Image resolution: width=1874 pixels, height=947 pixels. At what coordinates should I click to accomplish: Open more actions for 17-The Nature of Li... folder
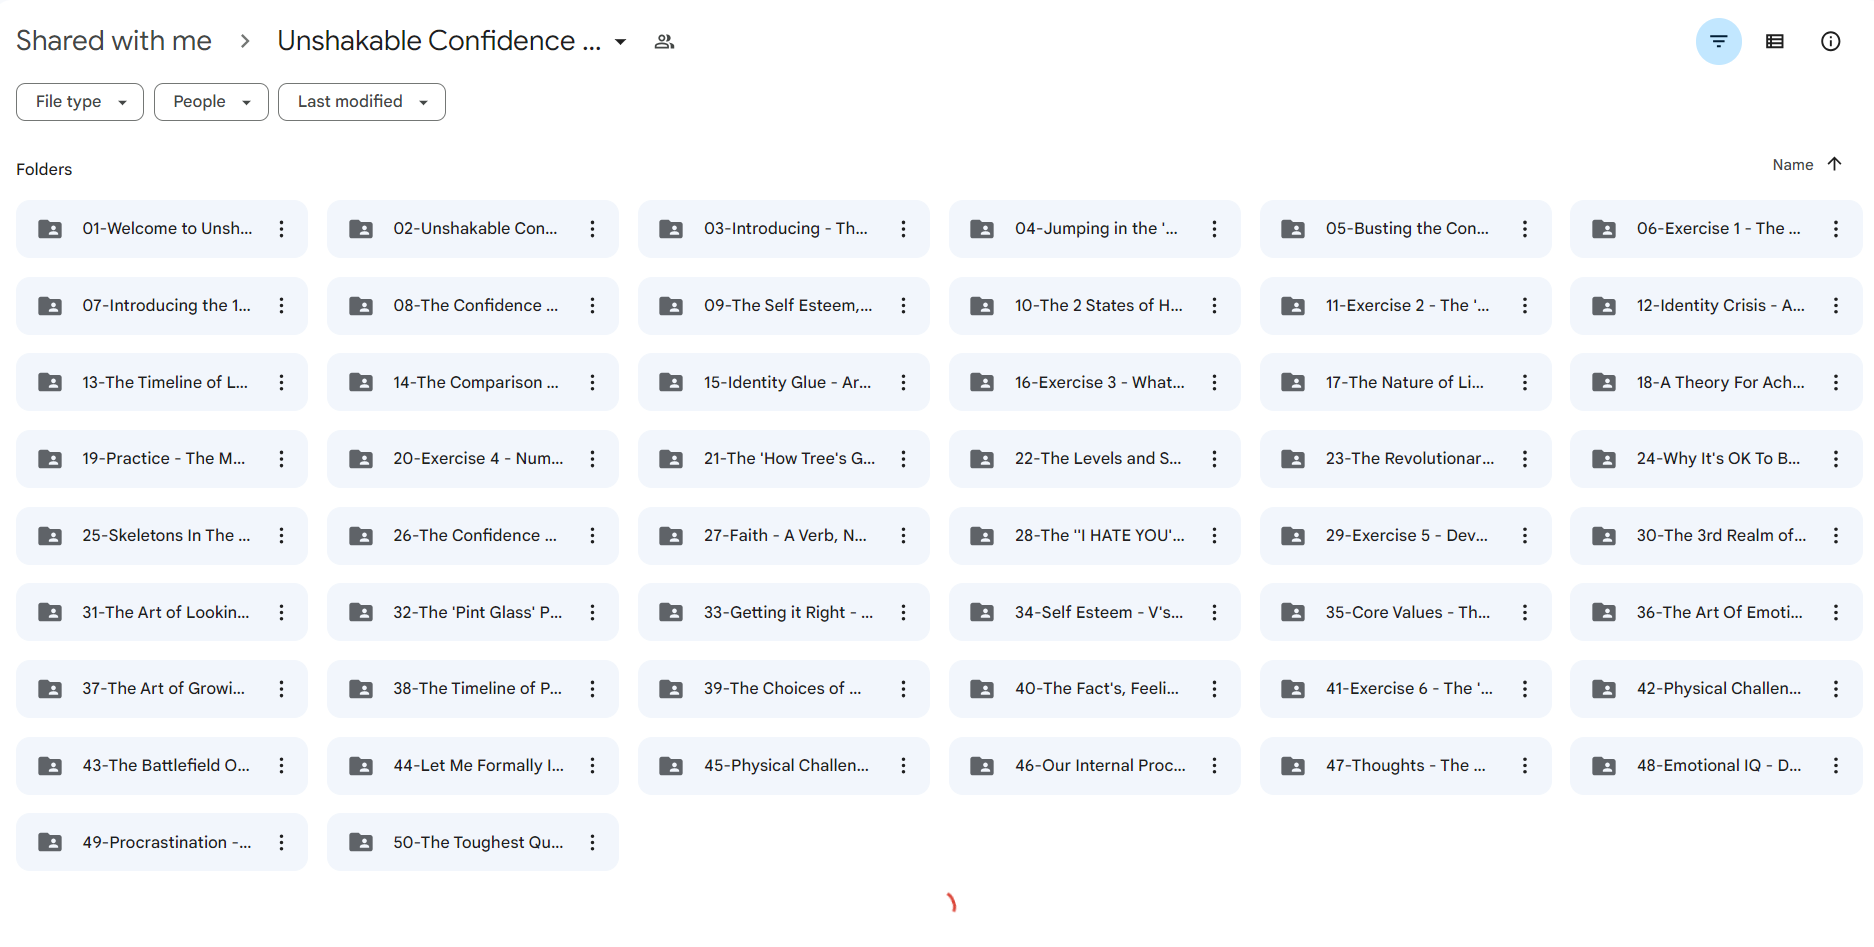point(1525,382)
